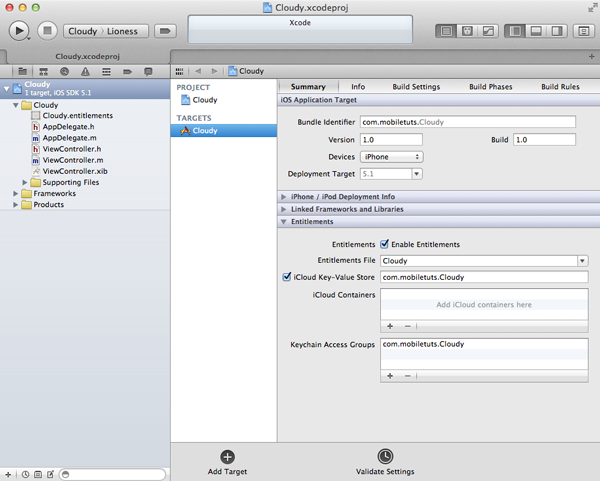Open the Deployment Target combo arrow
The height and width of the screenshot is (481, 600).
point(417,174)
